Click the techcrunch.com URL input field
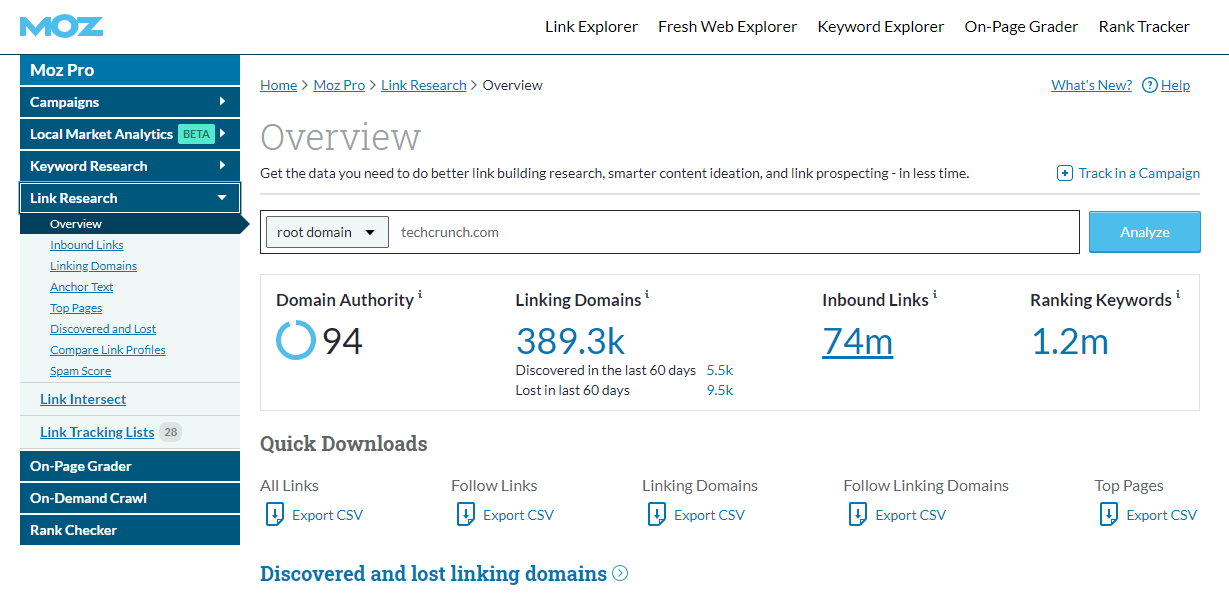1229x613 pixels. [735, 232]
